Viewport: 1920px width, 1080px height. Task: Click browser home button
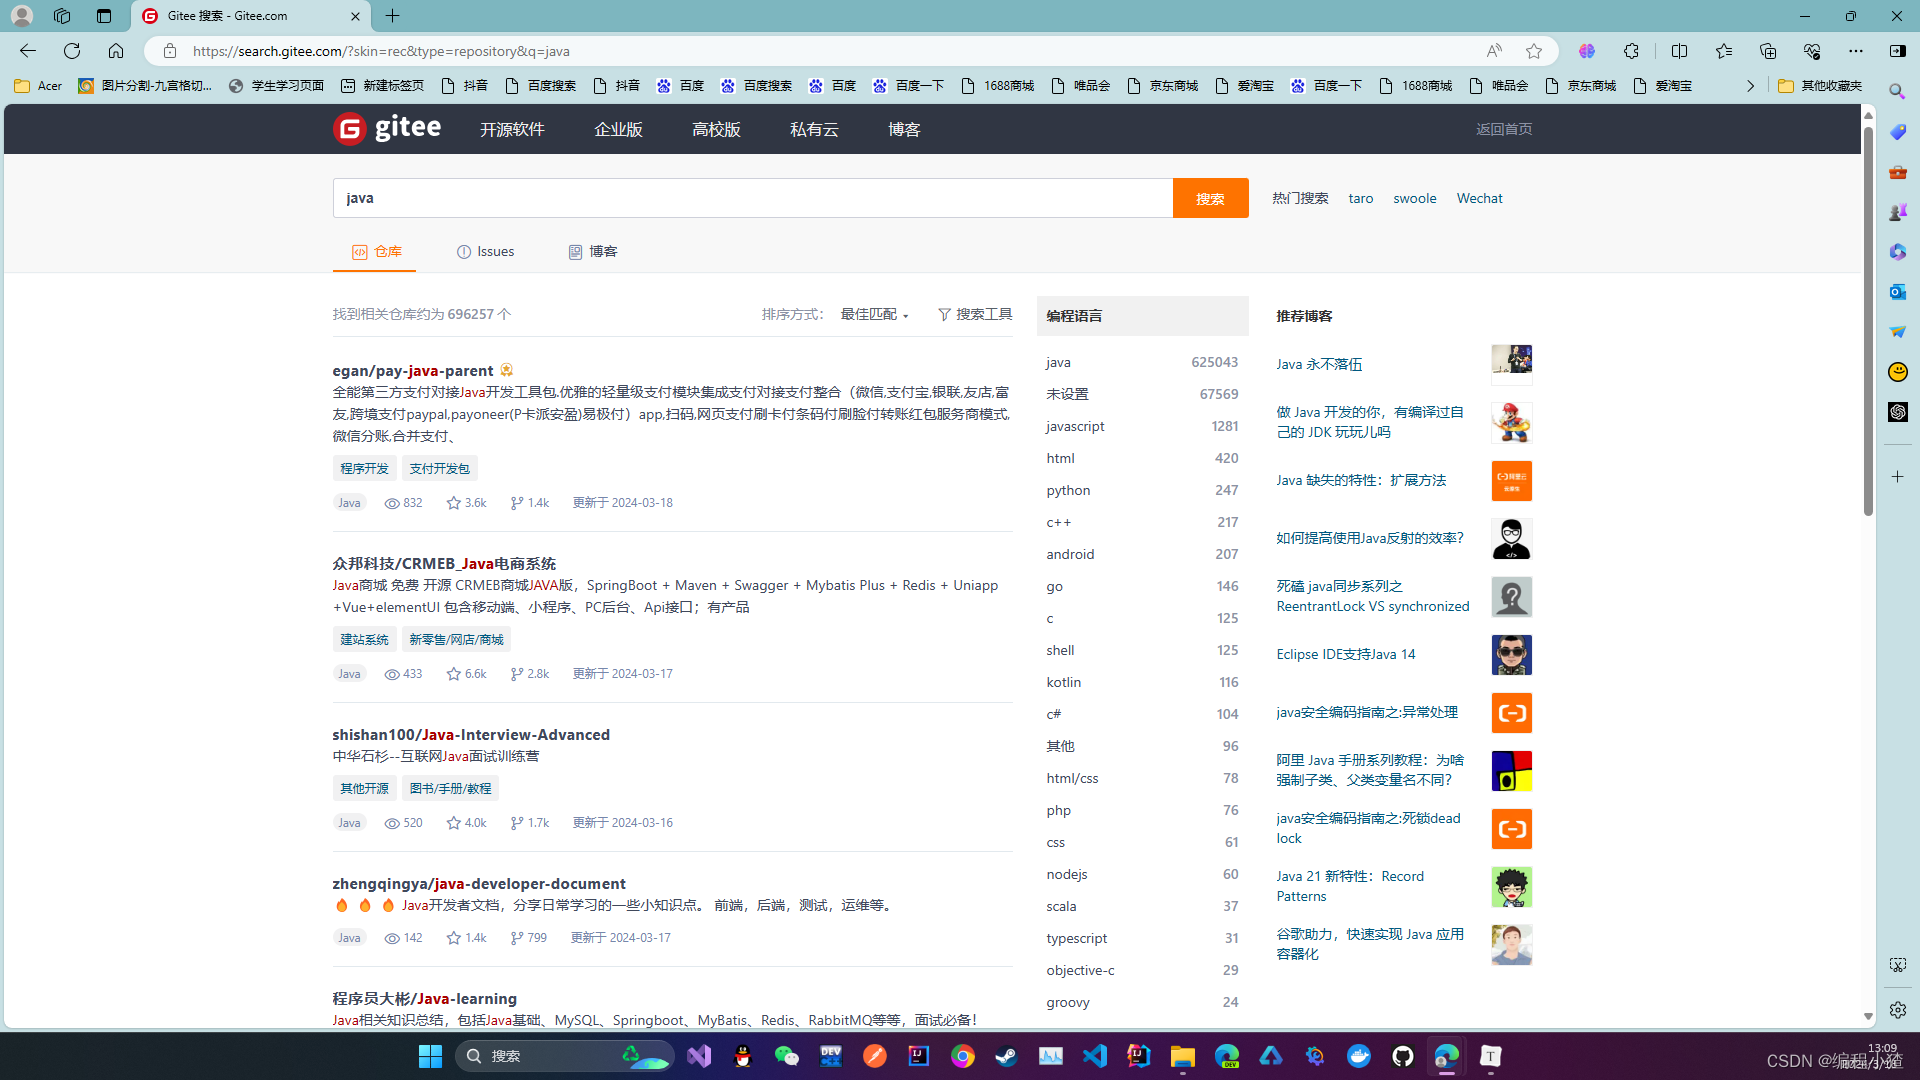click(x=116, y=51)
